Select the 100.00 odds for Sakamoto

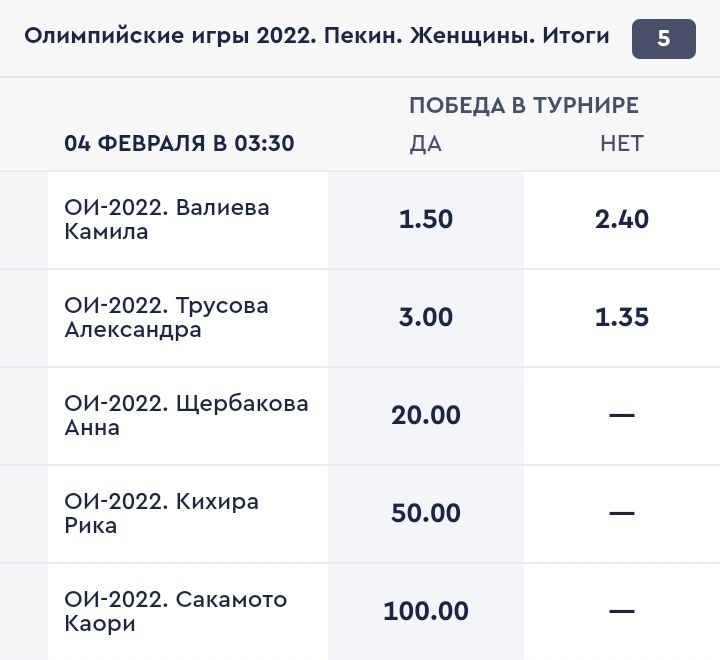click(425, 610)
